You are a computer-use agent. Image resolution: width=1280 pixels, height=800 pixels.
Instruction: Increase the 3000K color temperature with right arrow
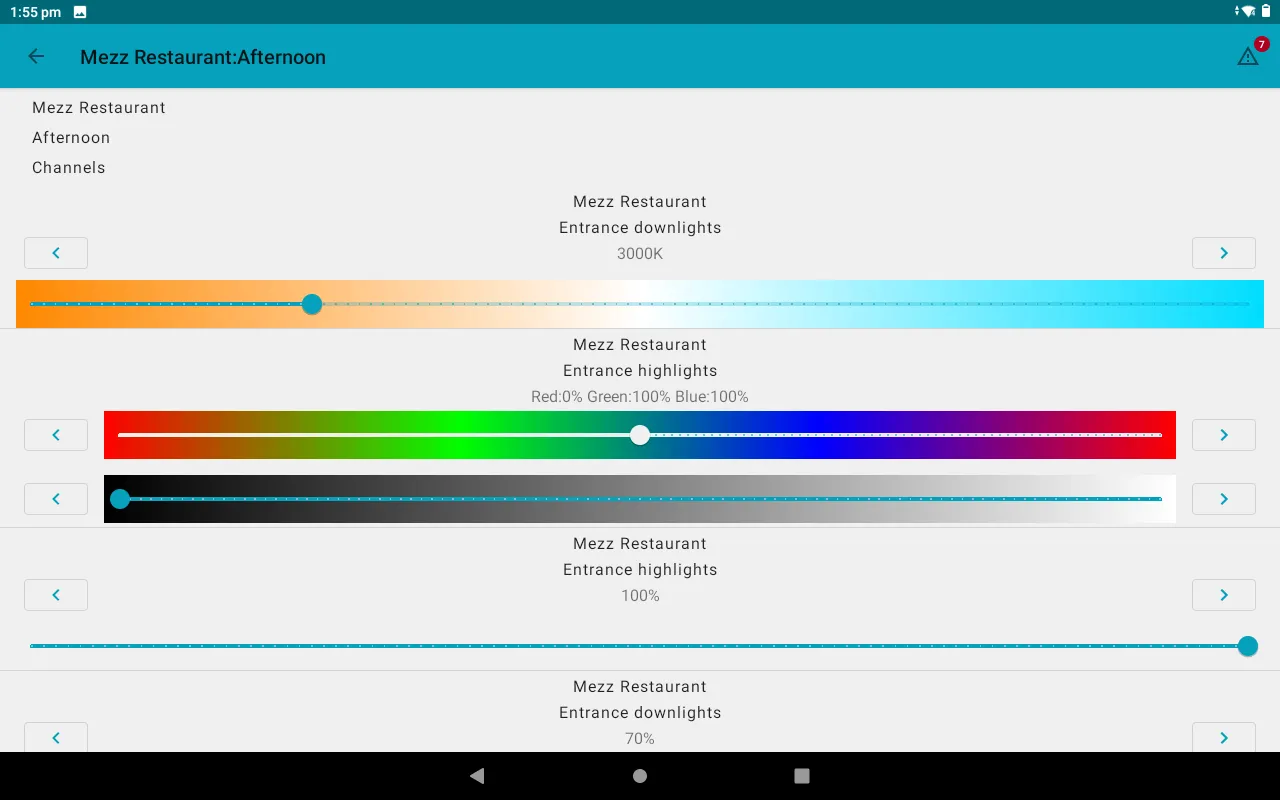click(1224, 253)
